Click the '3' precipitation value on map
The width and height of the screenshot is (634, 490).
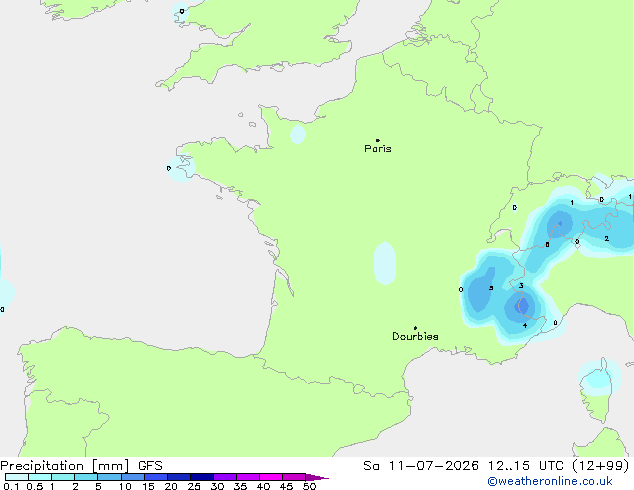tap(521, 286)
